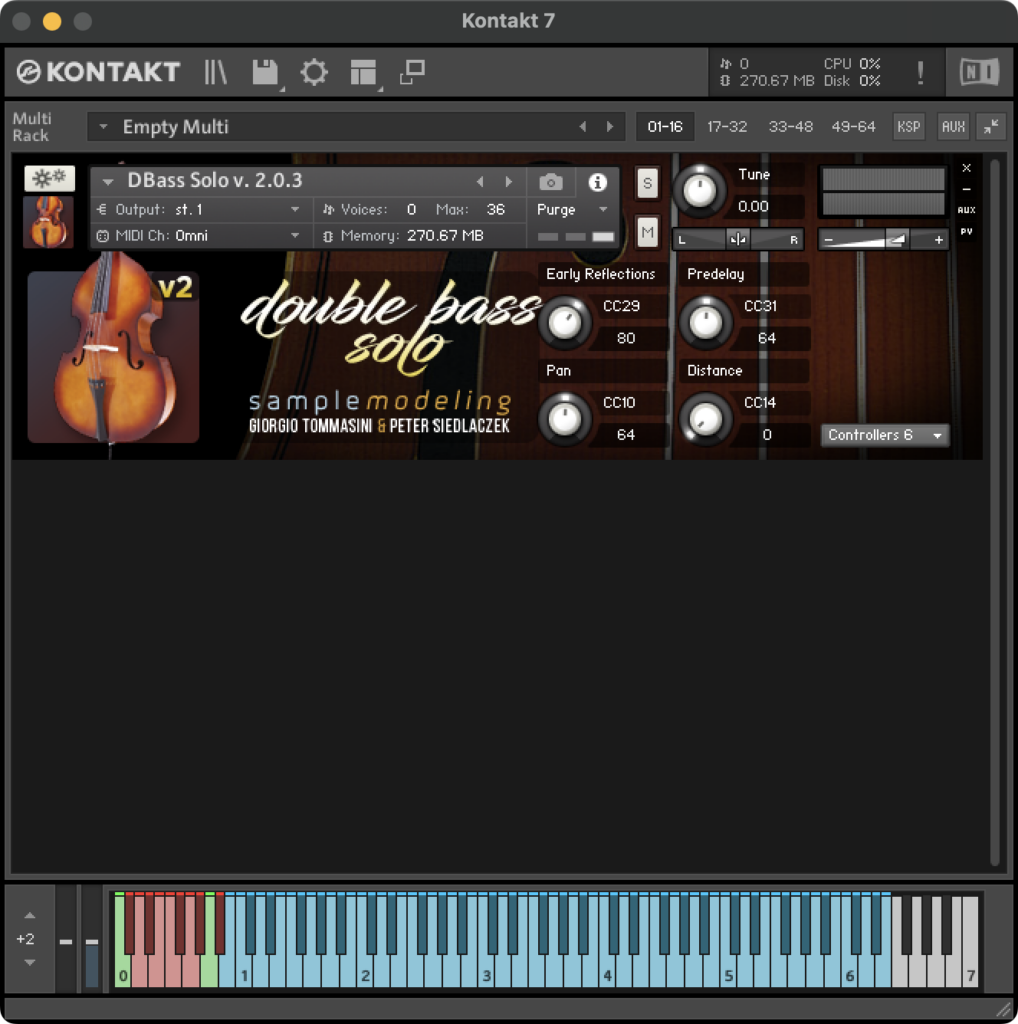This screenshot has height=1024, width=1018.
Task: Mute the DBass Solo instrument
Action: click(647, 233)
